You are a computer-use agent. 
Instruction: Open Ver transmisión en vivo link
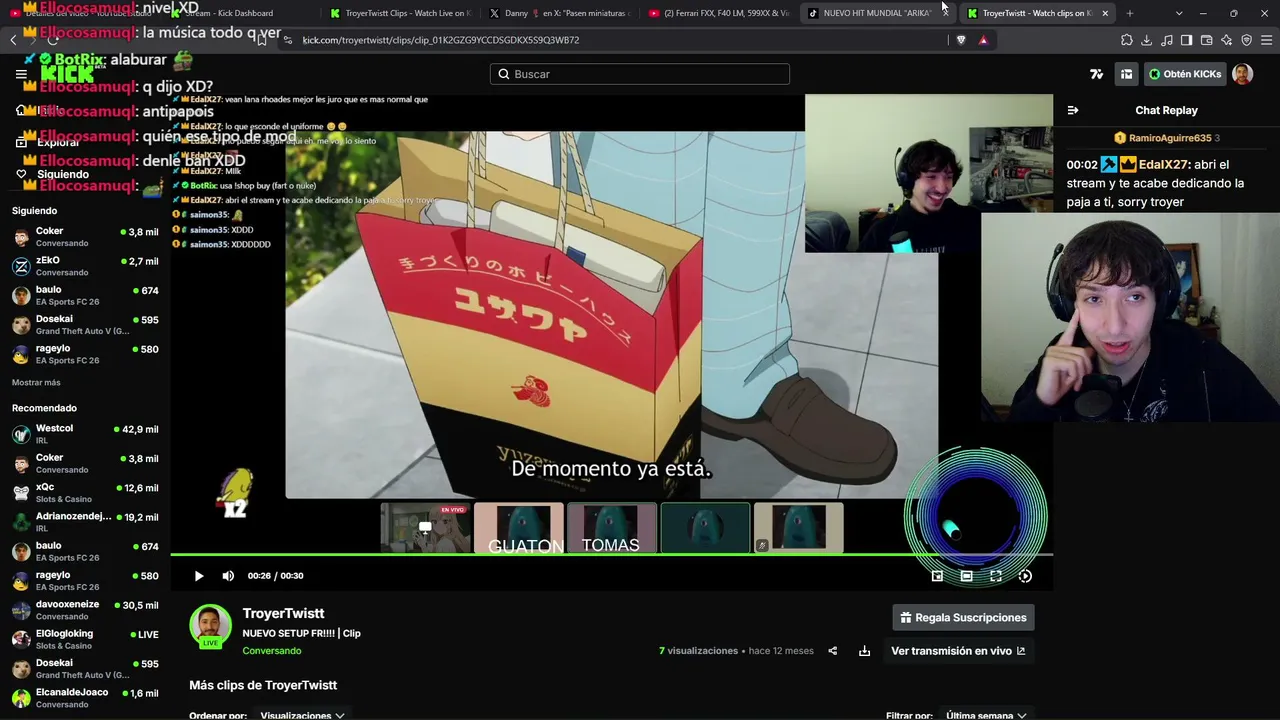click(958, 651)
